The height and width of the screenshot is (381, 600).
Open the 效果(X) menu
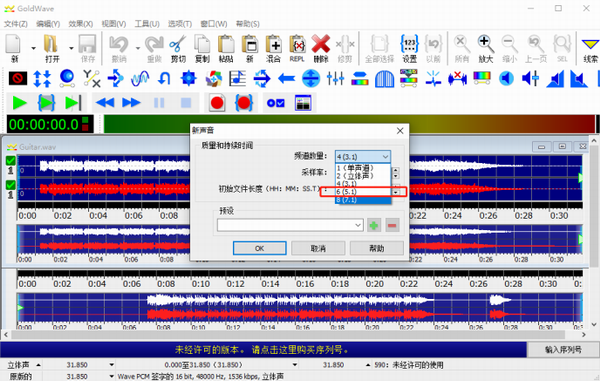(81, 24)
